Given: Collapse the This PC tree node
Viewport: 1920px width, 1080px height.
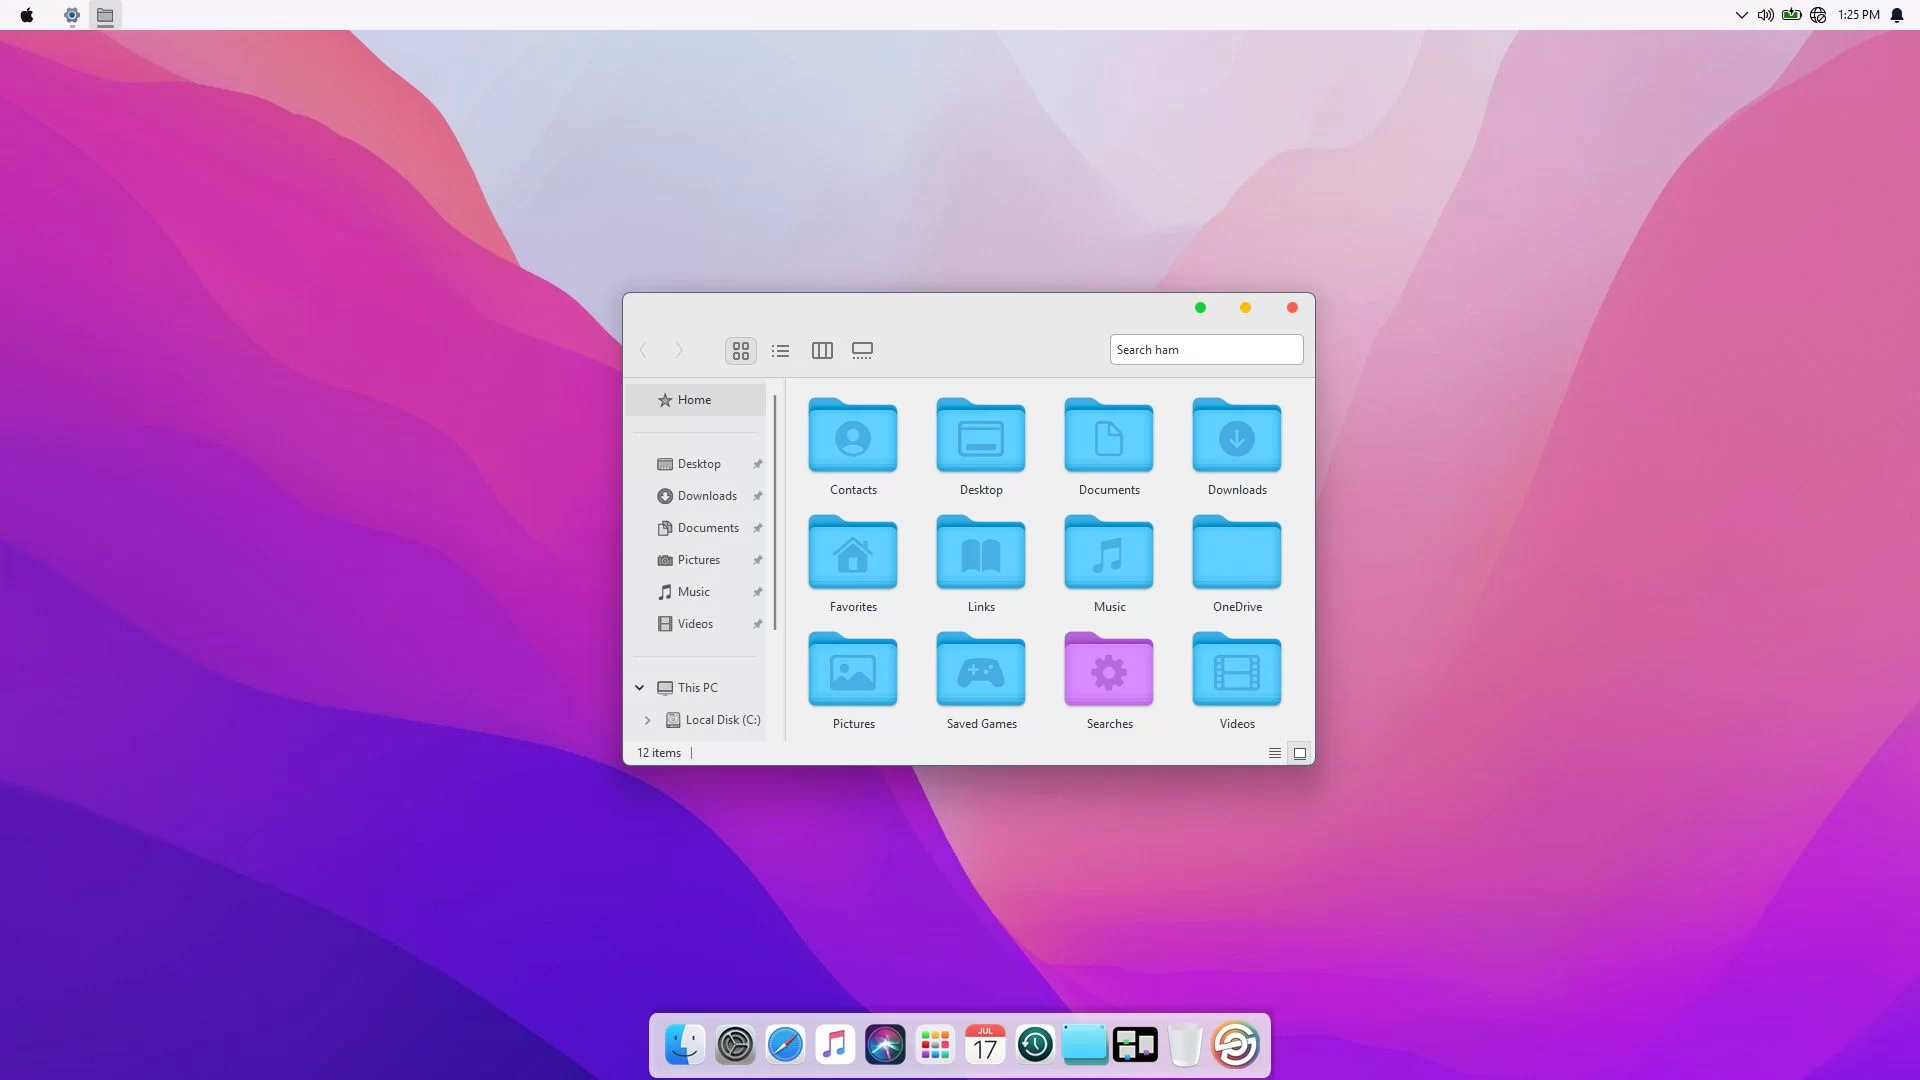Looking at the screenshot, I should pyautogui.click(x=640, y=688).
